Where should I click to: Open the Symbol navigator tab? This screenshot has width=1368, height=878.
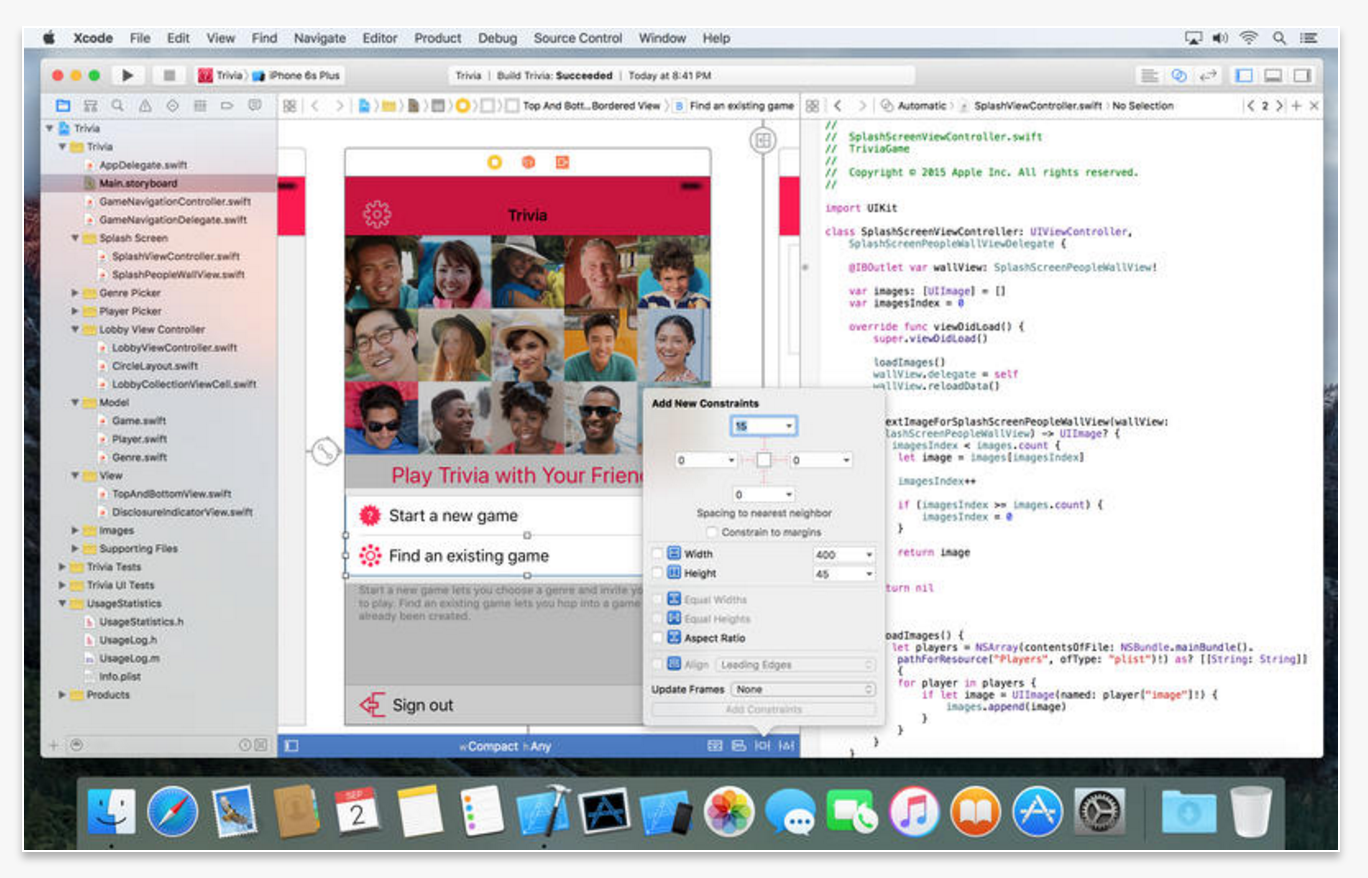(x=91, y=105)
